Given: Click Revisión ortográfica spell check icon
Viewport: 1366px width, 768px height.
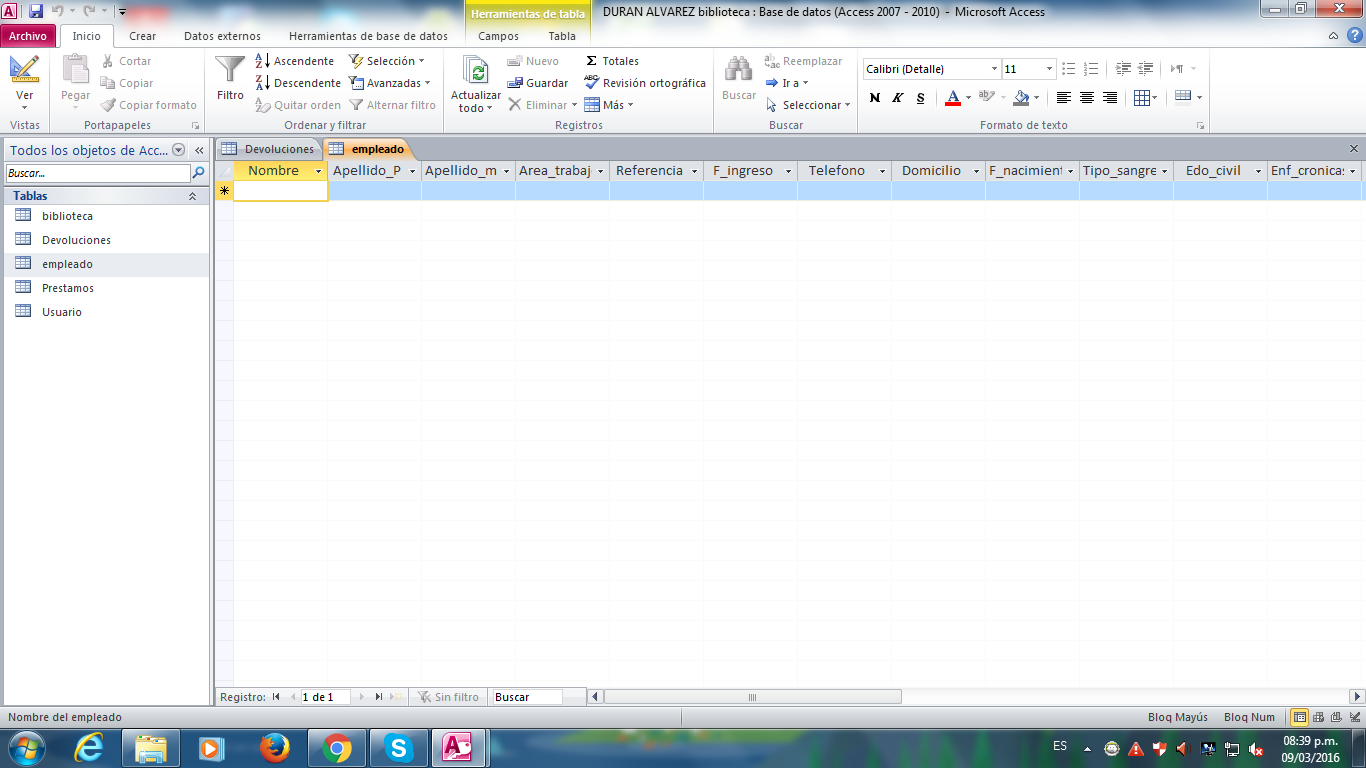Looking at the screenshot, I should [592, 83].
